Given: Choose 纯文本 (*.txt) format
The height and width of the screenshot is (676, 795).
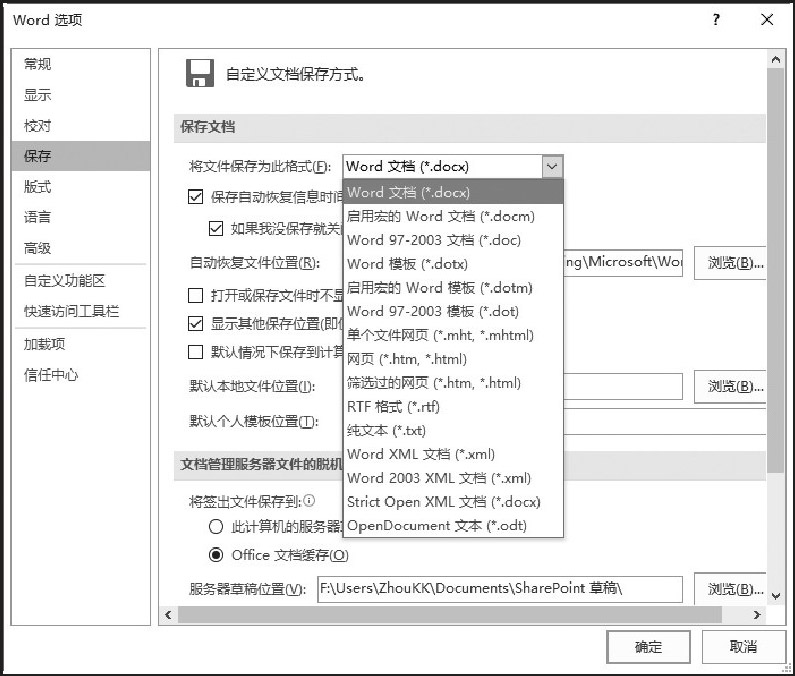Looking at the screenshot, I should pos(453,431).
